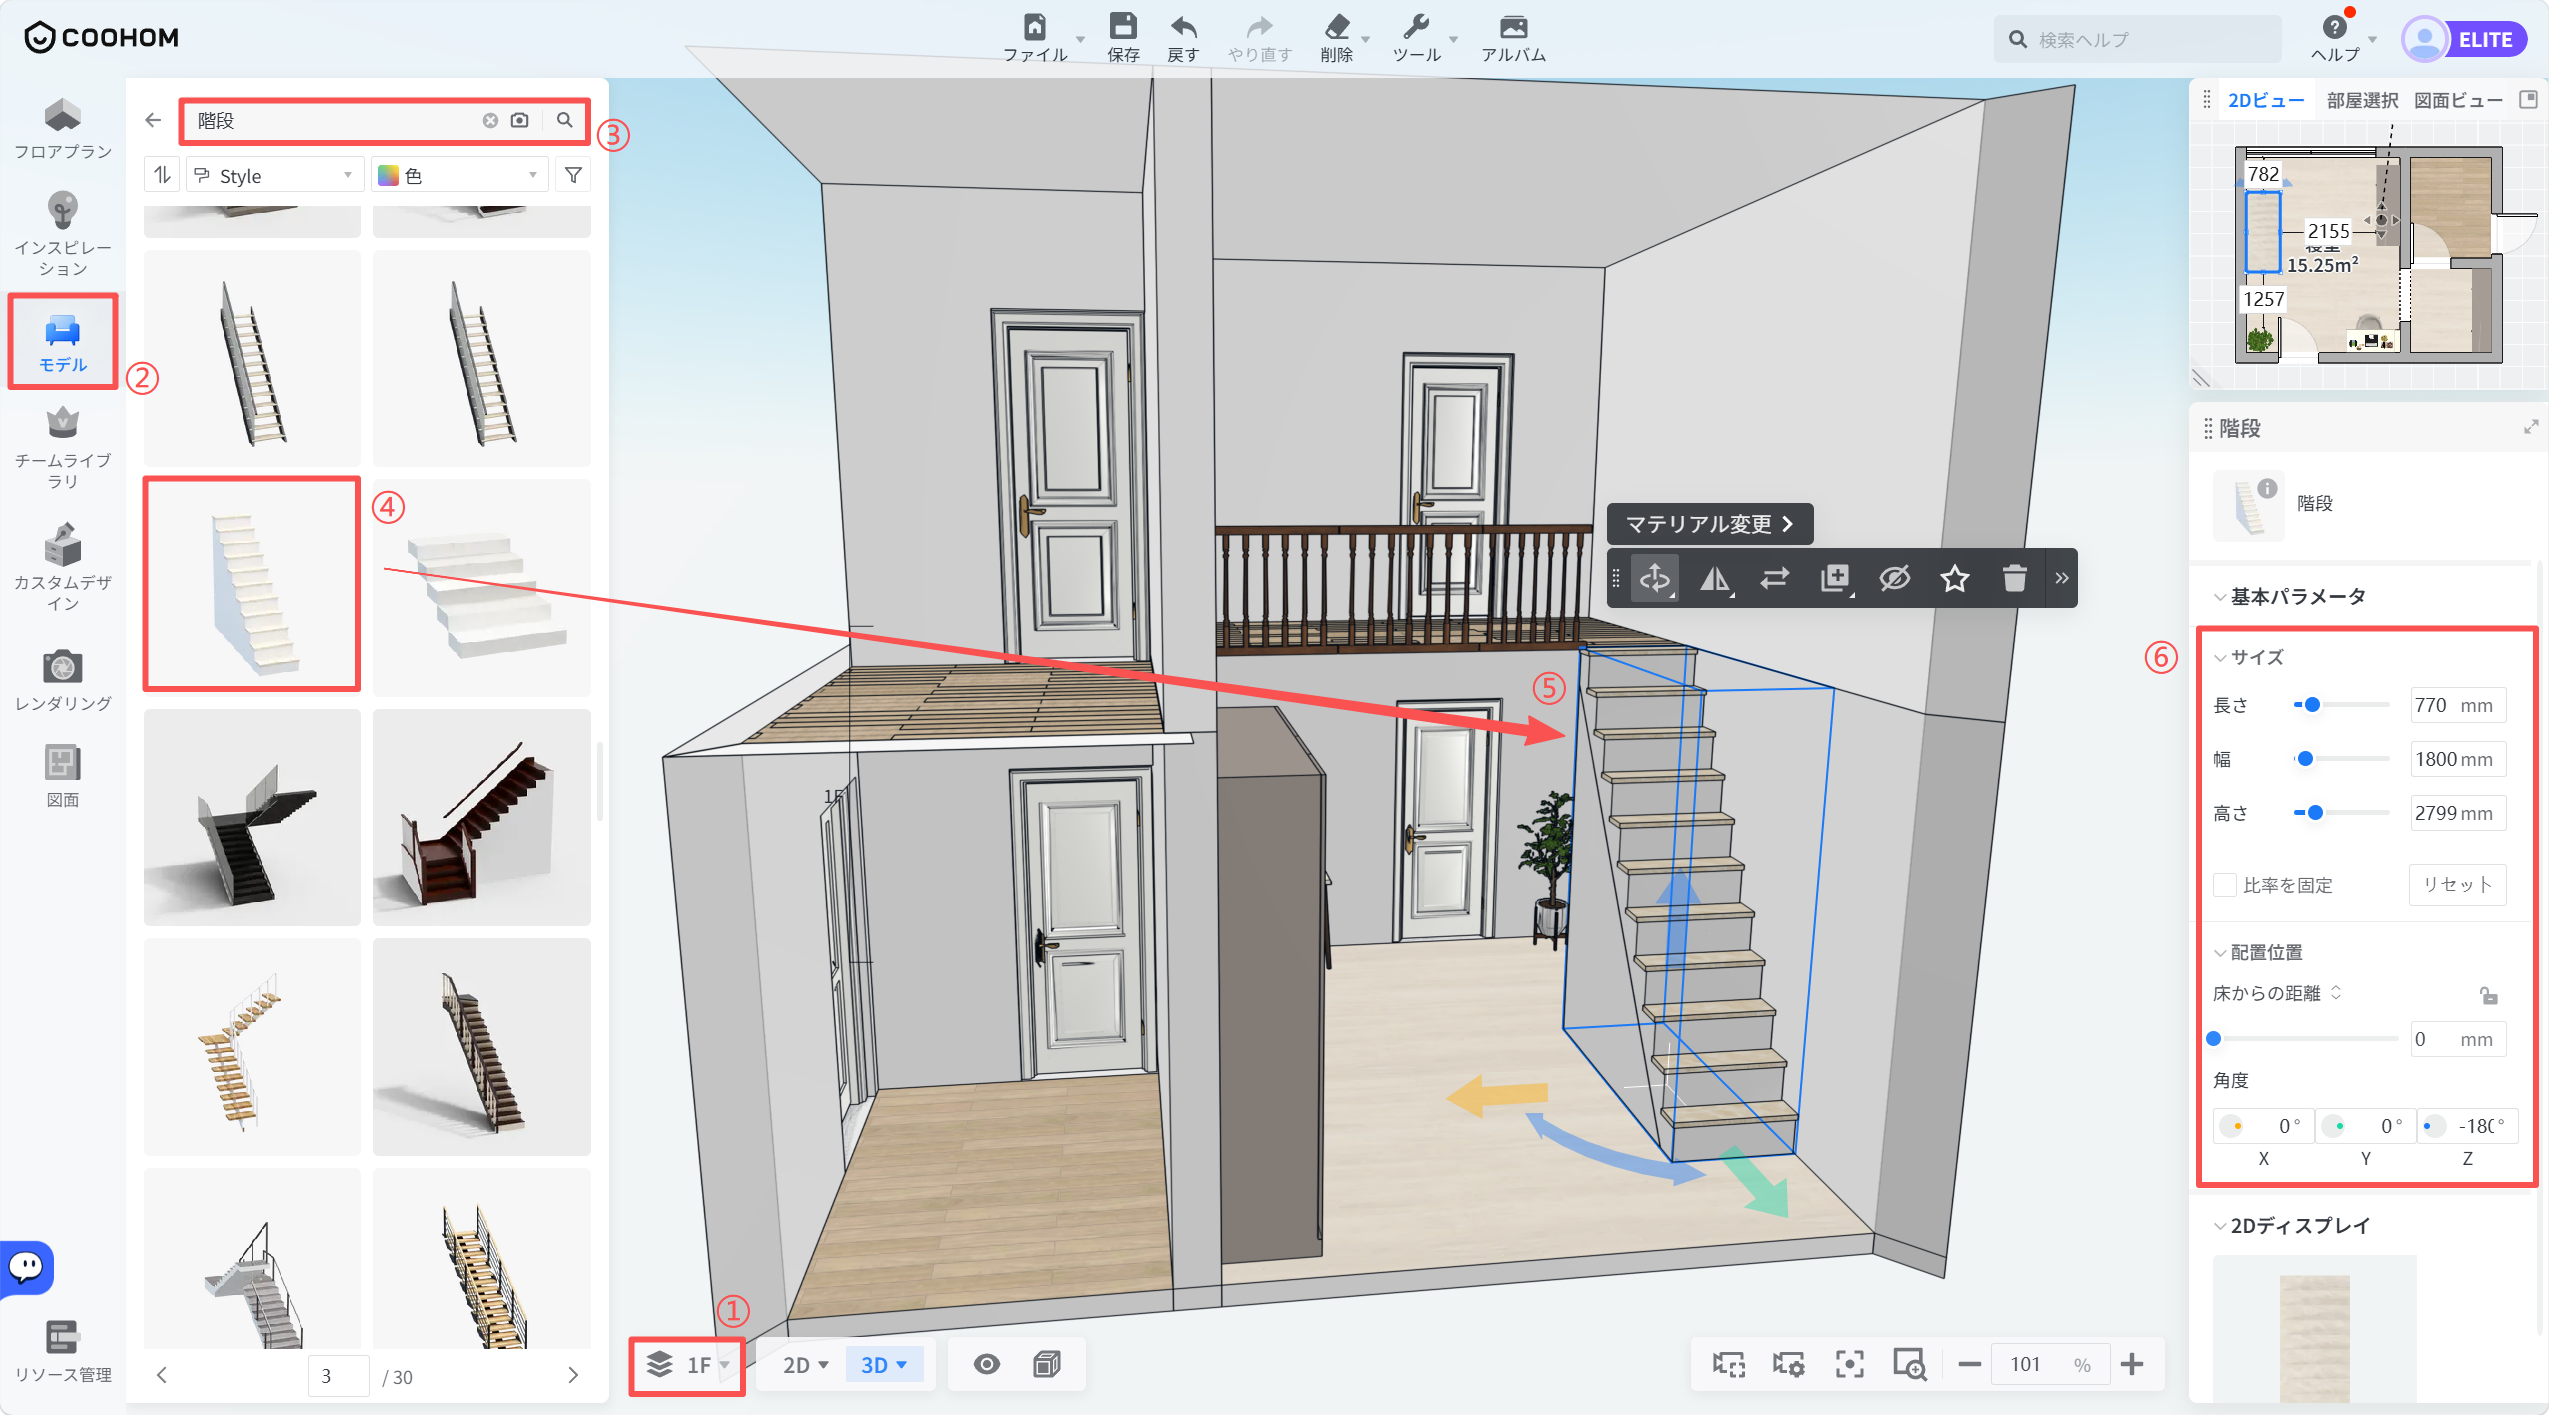Screen dimensions: 2549x1415
Task: Open the 削除 menu
Action: click(x=1343, y=38)
